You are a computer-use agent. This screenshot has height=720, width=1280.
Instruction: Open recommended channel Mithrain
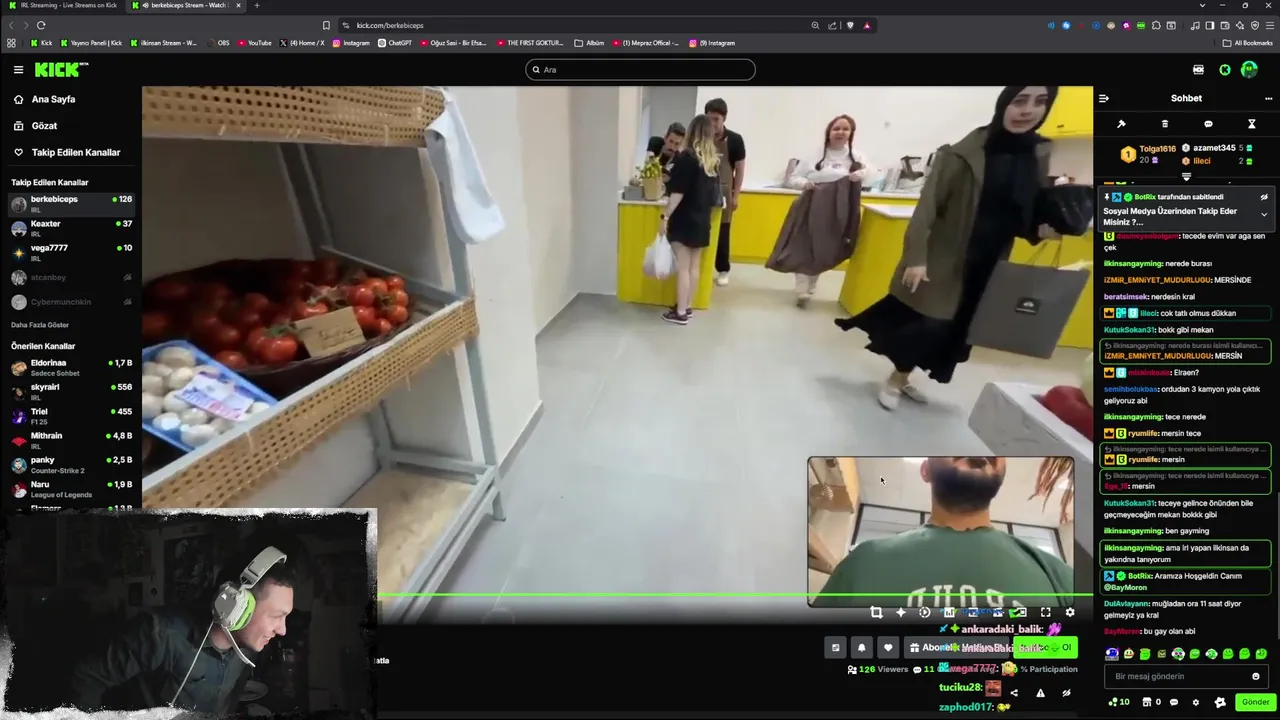pyautogui.click(x=70, y=440)
